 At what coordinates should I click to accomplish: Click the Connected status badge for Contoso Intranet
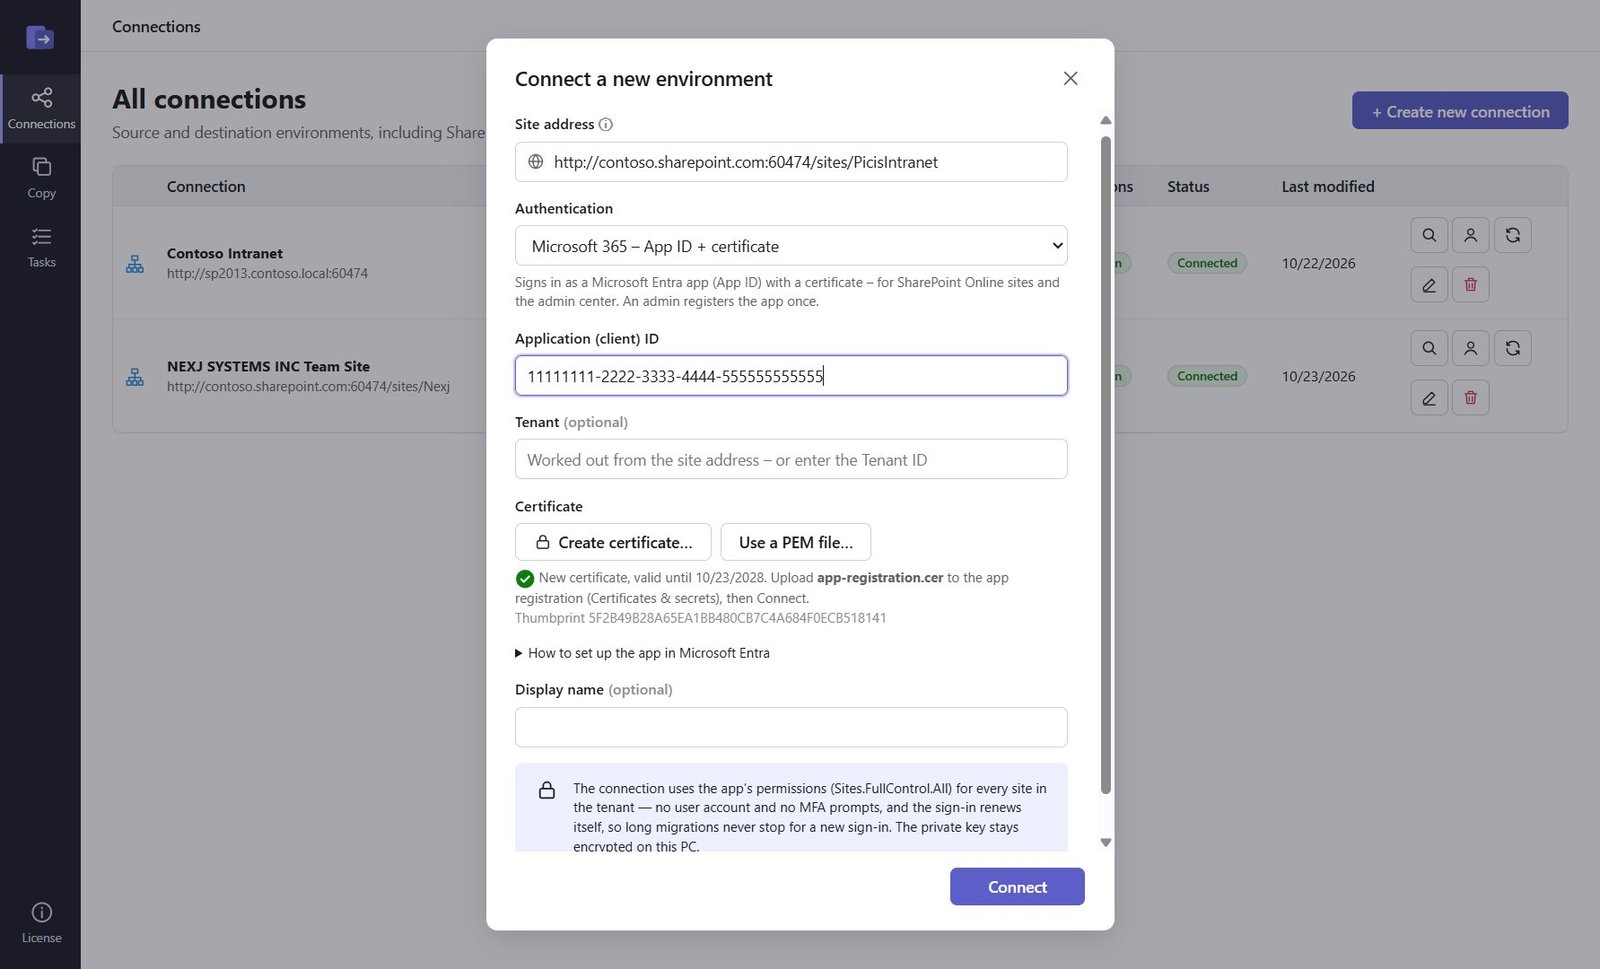point(1207,263)
